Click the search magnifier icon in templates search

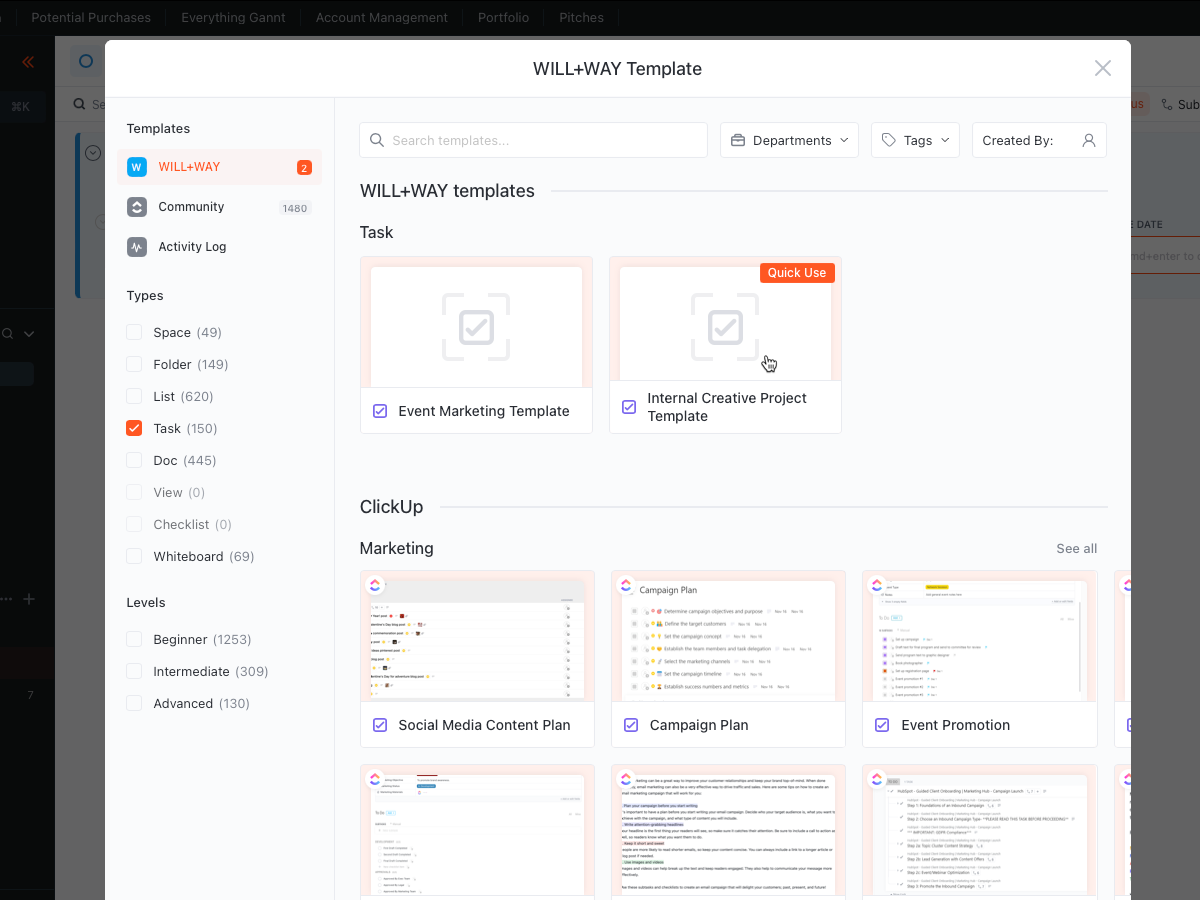377,140
